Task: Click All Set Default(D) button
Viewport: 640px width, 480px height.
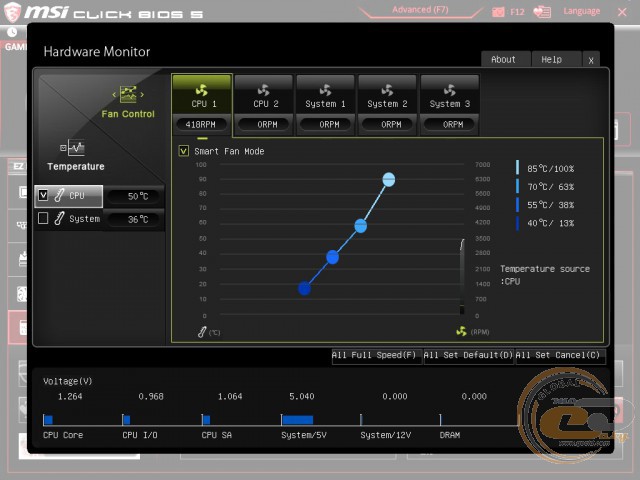Action: point(468,356)
